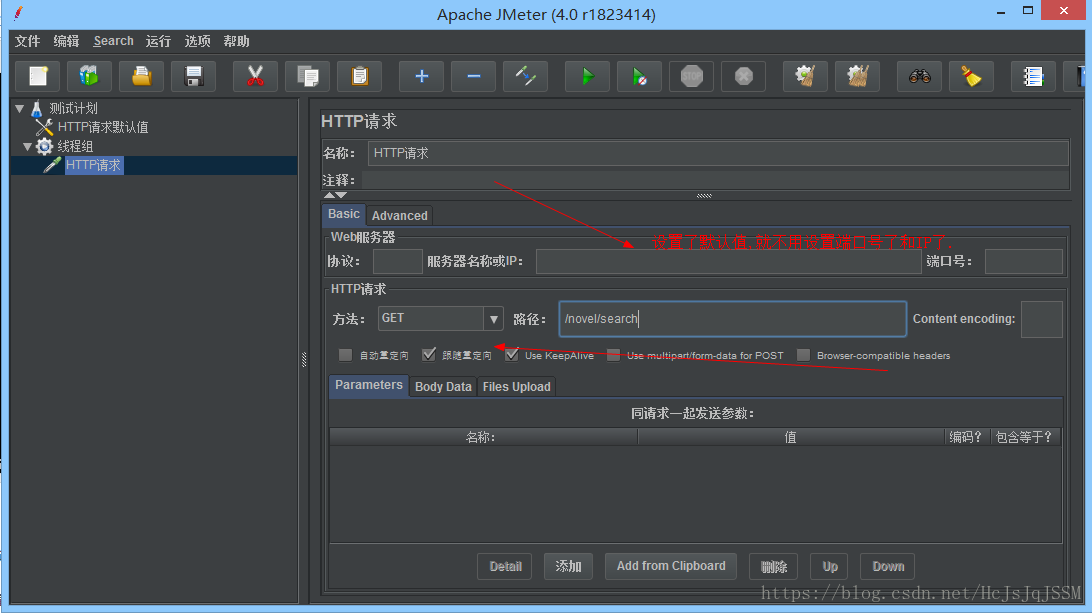
Task: Switch to the Body Data tab
Action: tap(443, 387)
